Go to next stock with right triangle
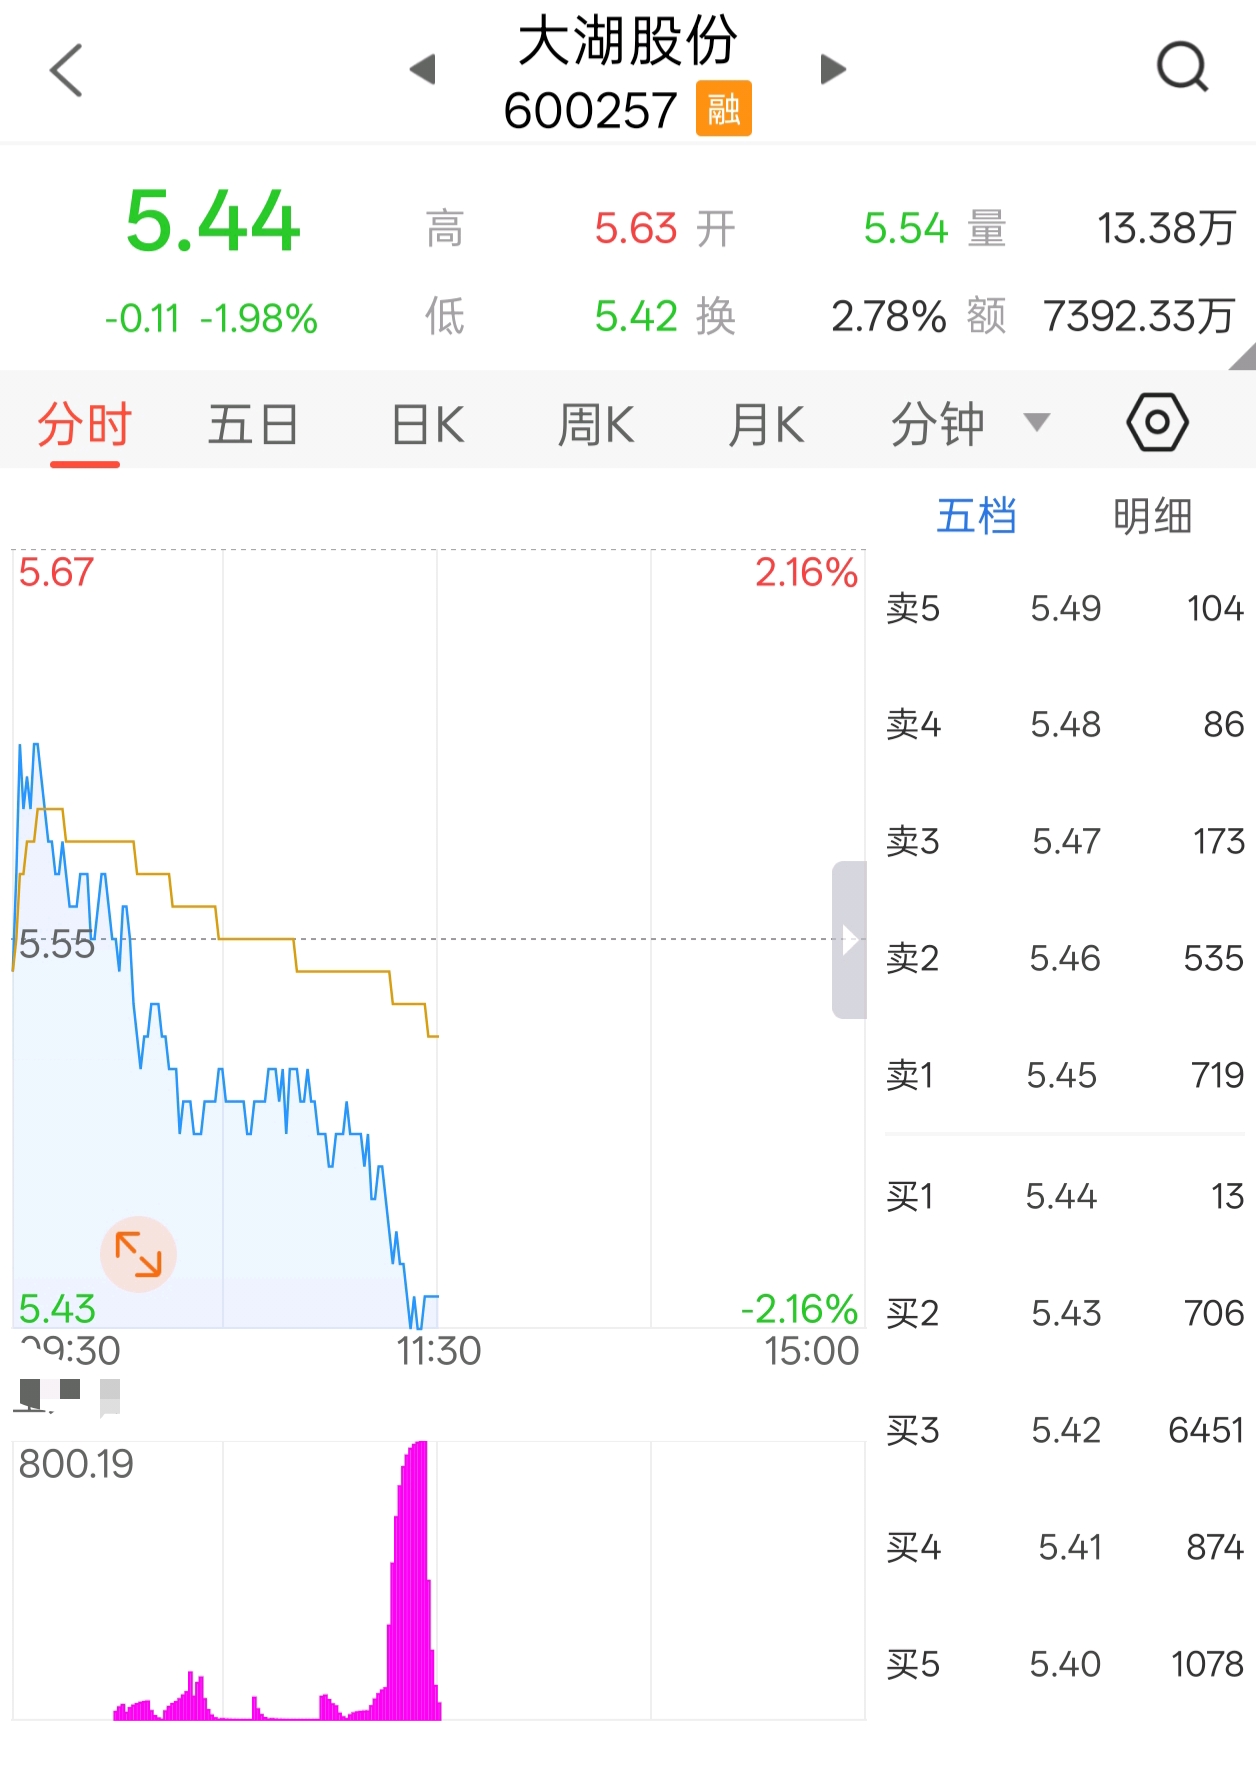 point(832,69)
